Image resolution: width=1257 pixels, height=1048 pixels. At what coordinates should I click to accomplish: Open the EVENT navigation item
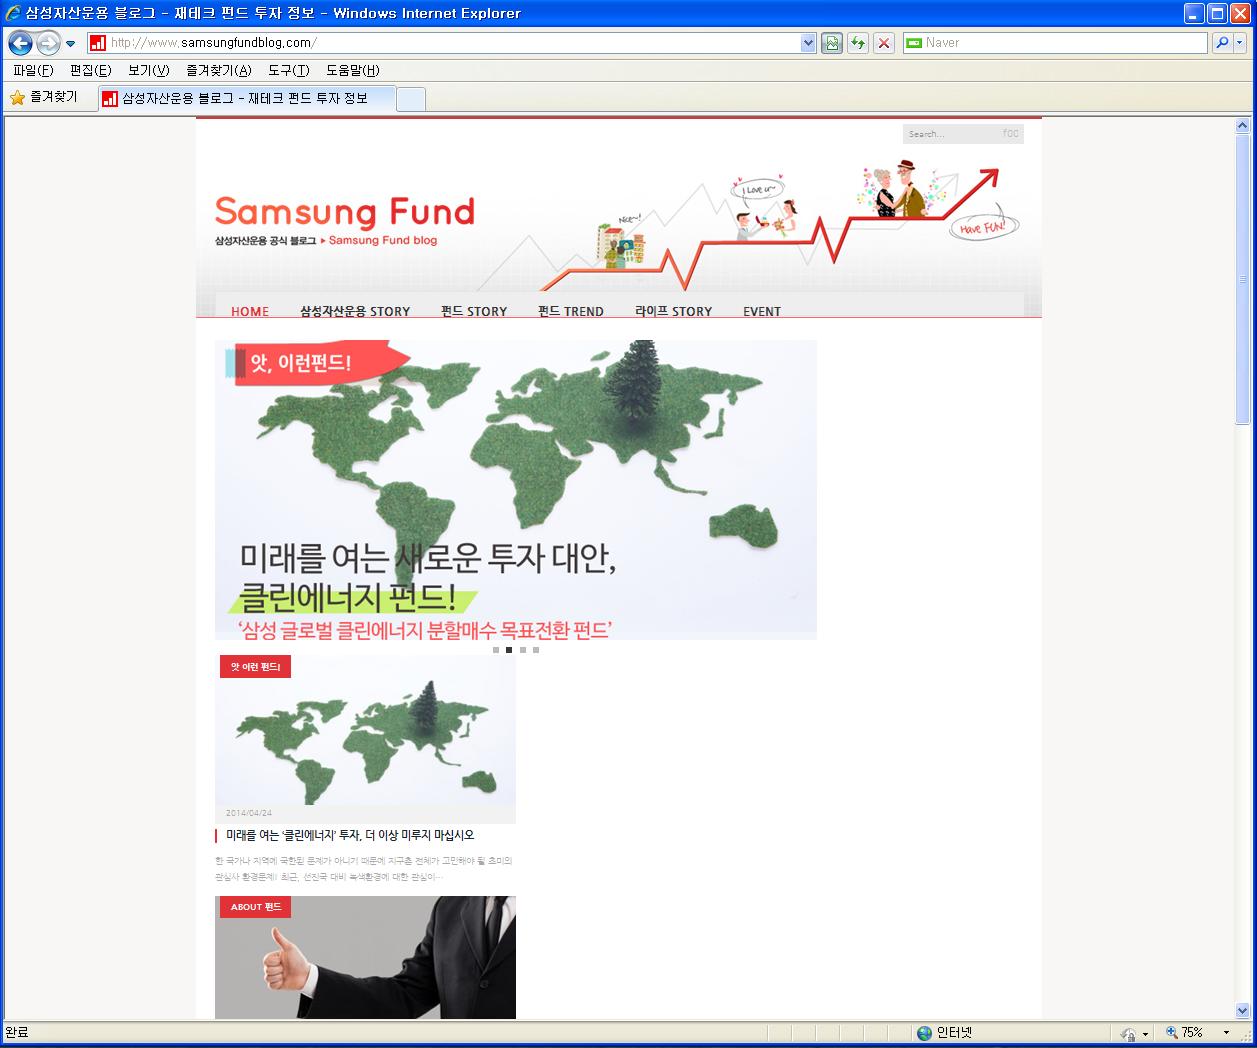(x=762, y=311)
